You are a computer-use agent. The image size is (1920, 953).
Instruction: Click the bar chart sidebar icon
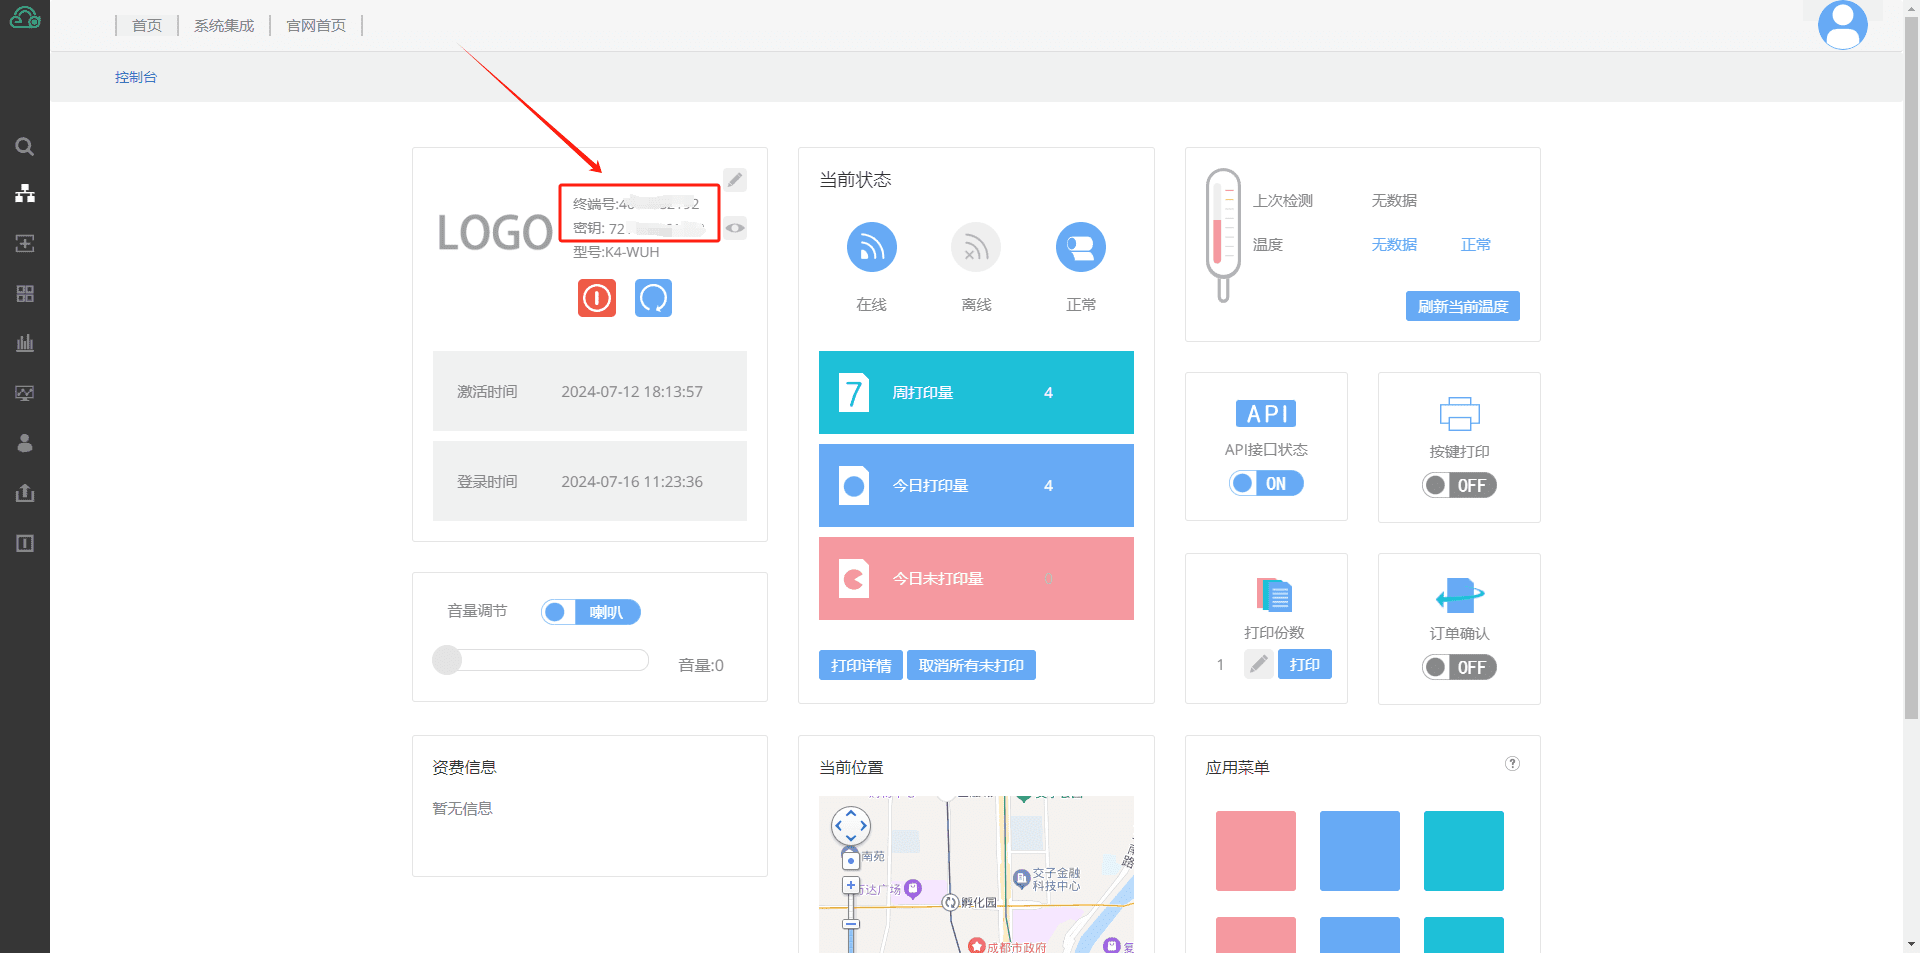point(25,343)
